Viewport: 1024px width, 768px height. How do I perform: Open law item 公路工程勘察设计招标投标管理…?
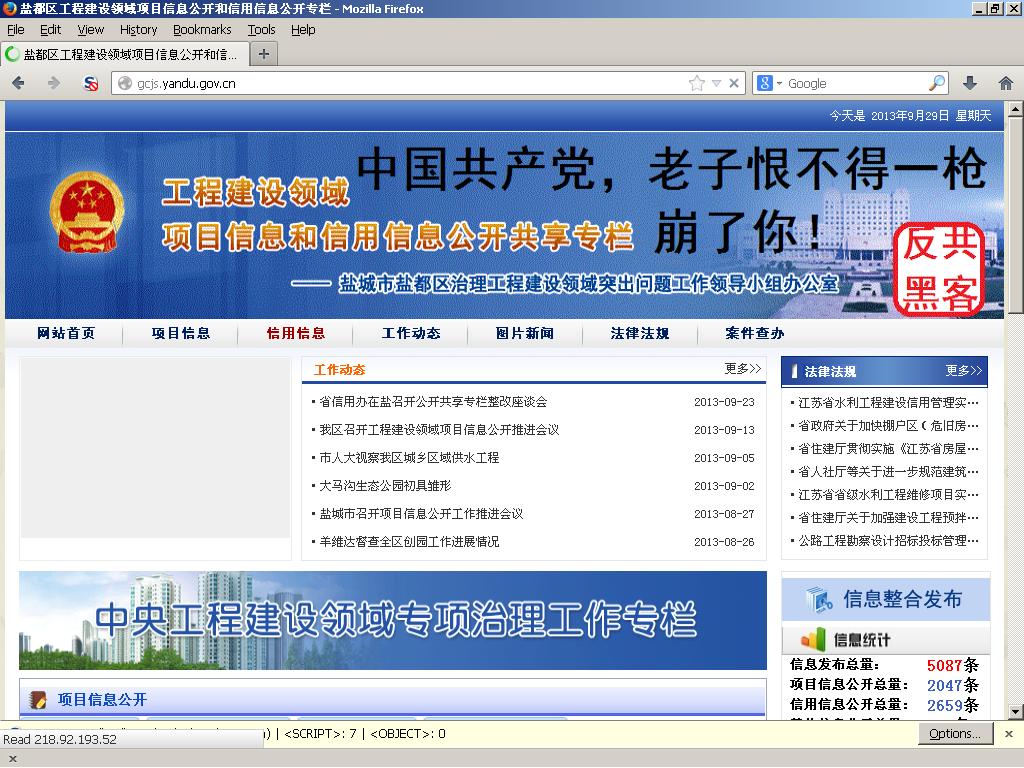[888, 541]
